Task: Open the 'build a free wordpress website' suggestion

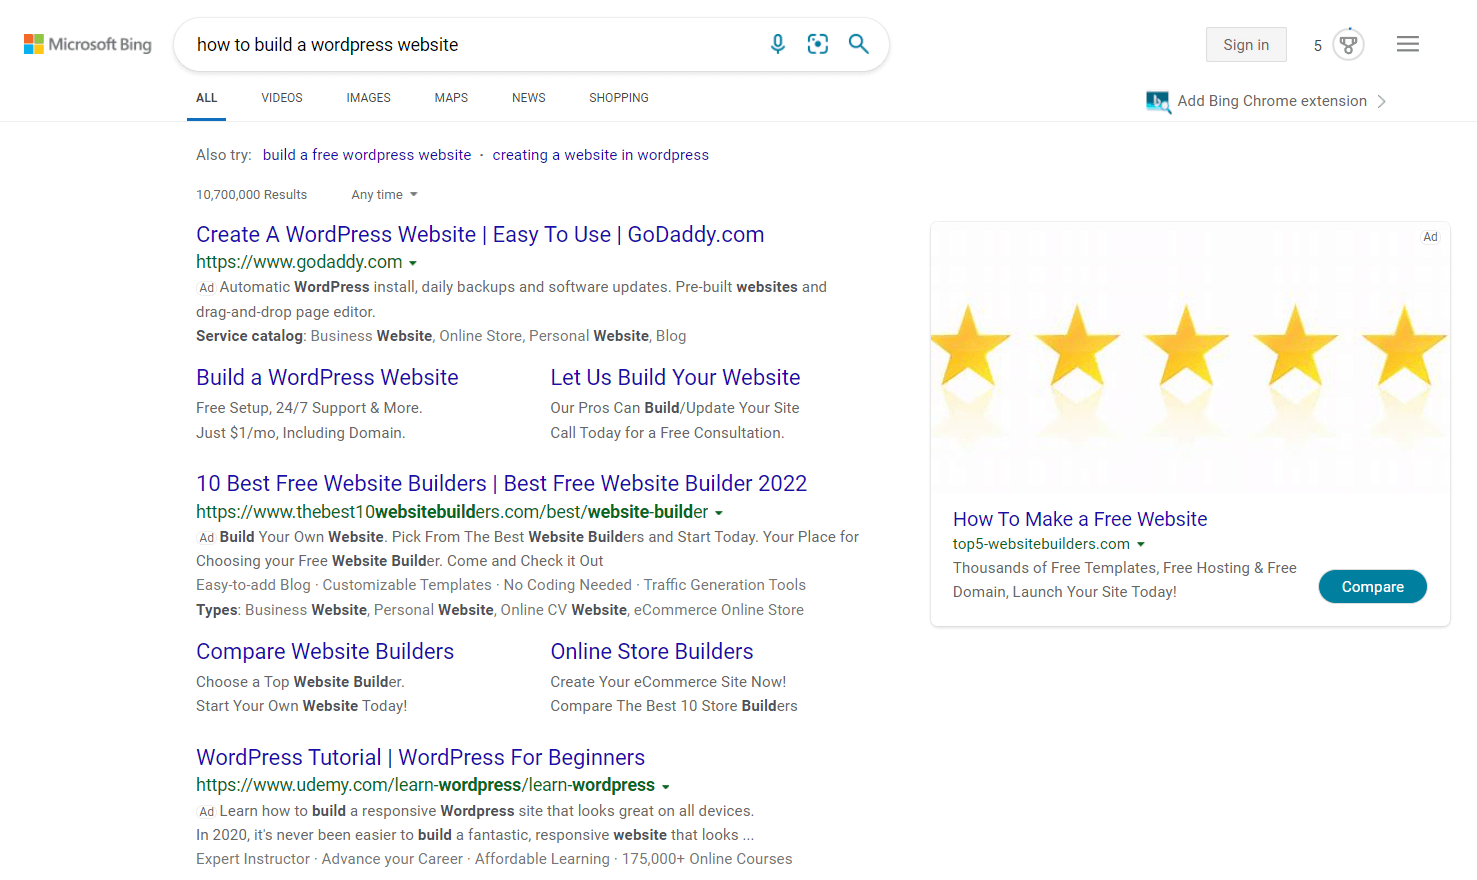Action: point(366,154)
